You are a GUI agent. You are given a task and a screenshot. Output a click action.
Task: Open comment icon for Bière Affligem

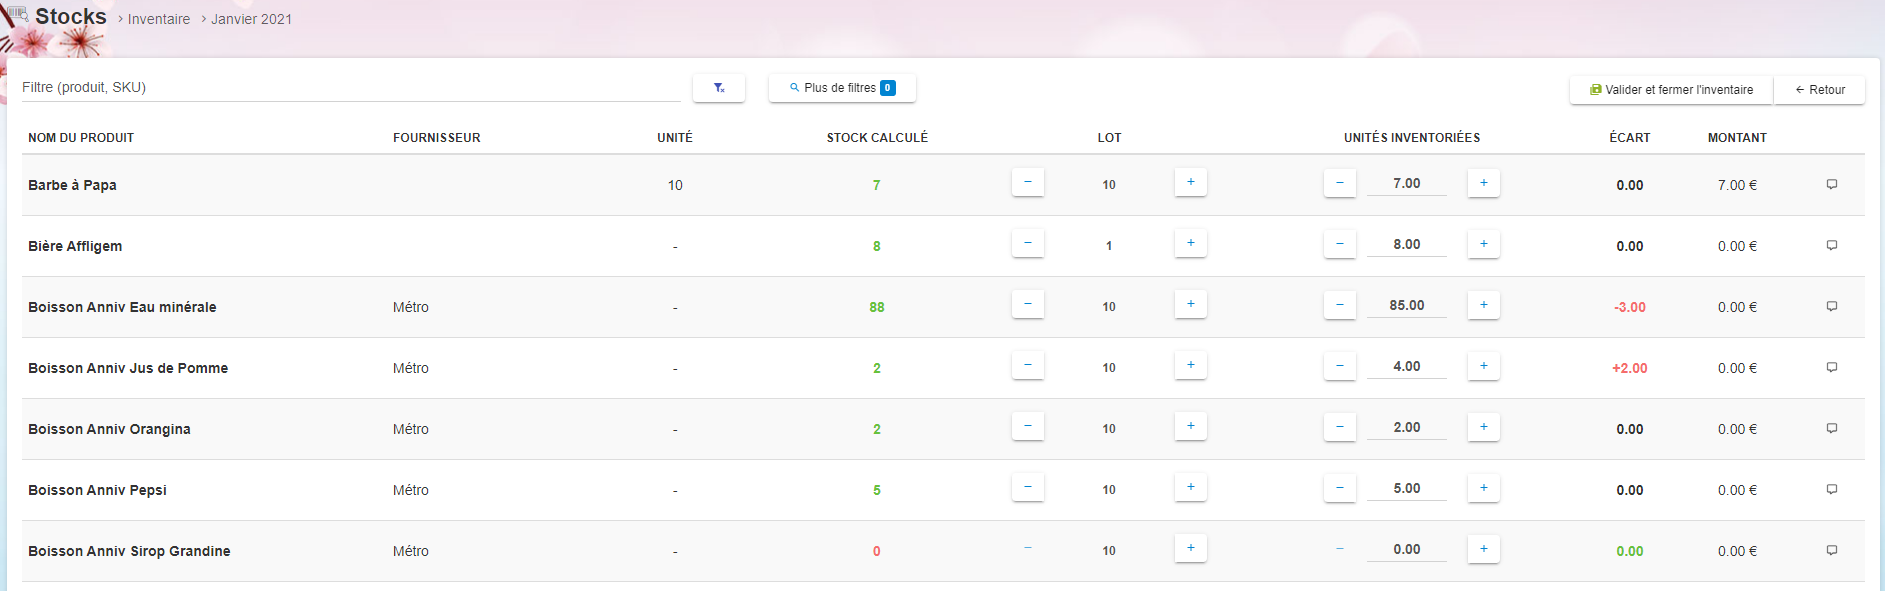pos(1831,246)
